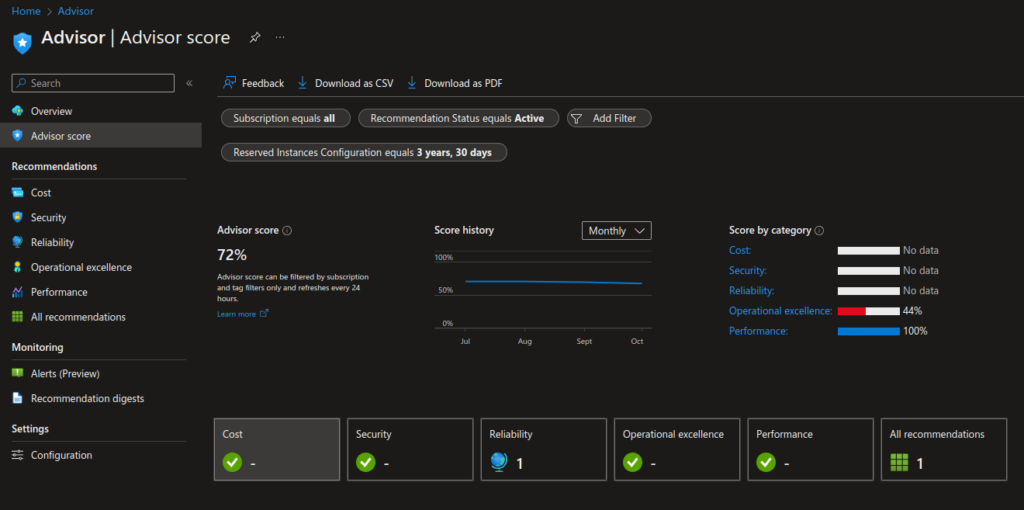
Task: Click the Operational excellence 44% score bar
Action: click(x=869, y=311)
